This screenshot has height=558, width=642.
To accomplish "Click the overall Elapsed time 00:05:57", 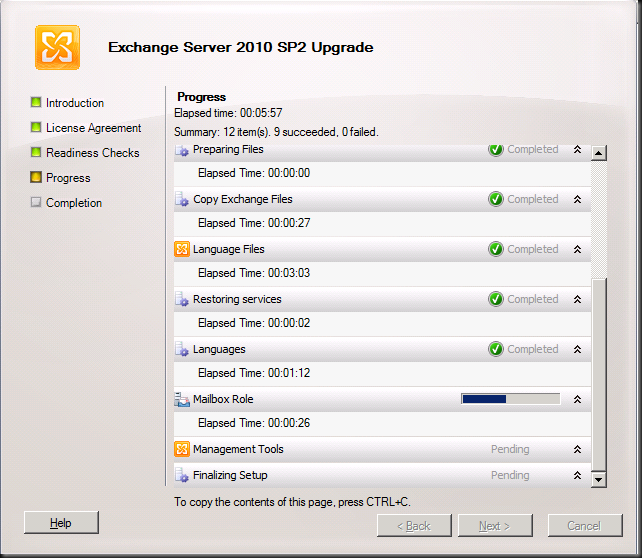I will 228,113.
